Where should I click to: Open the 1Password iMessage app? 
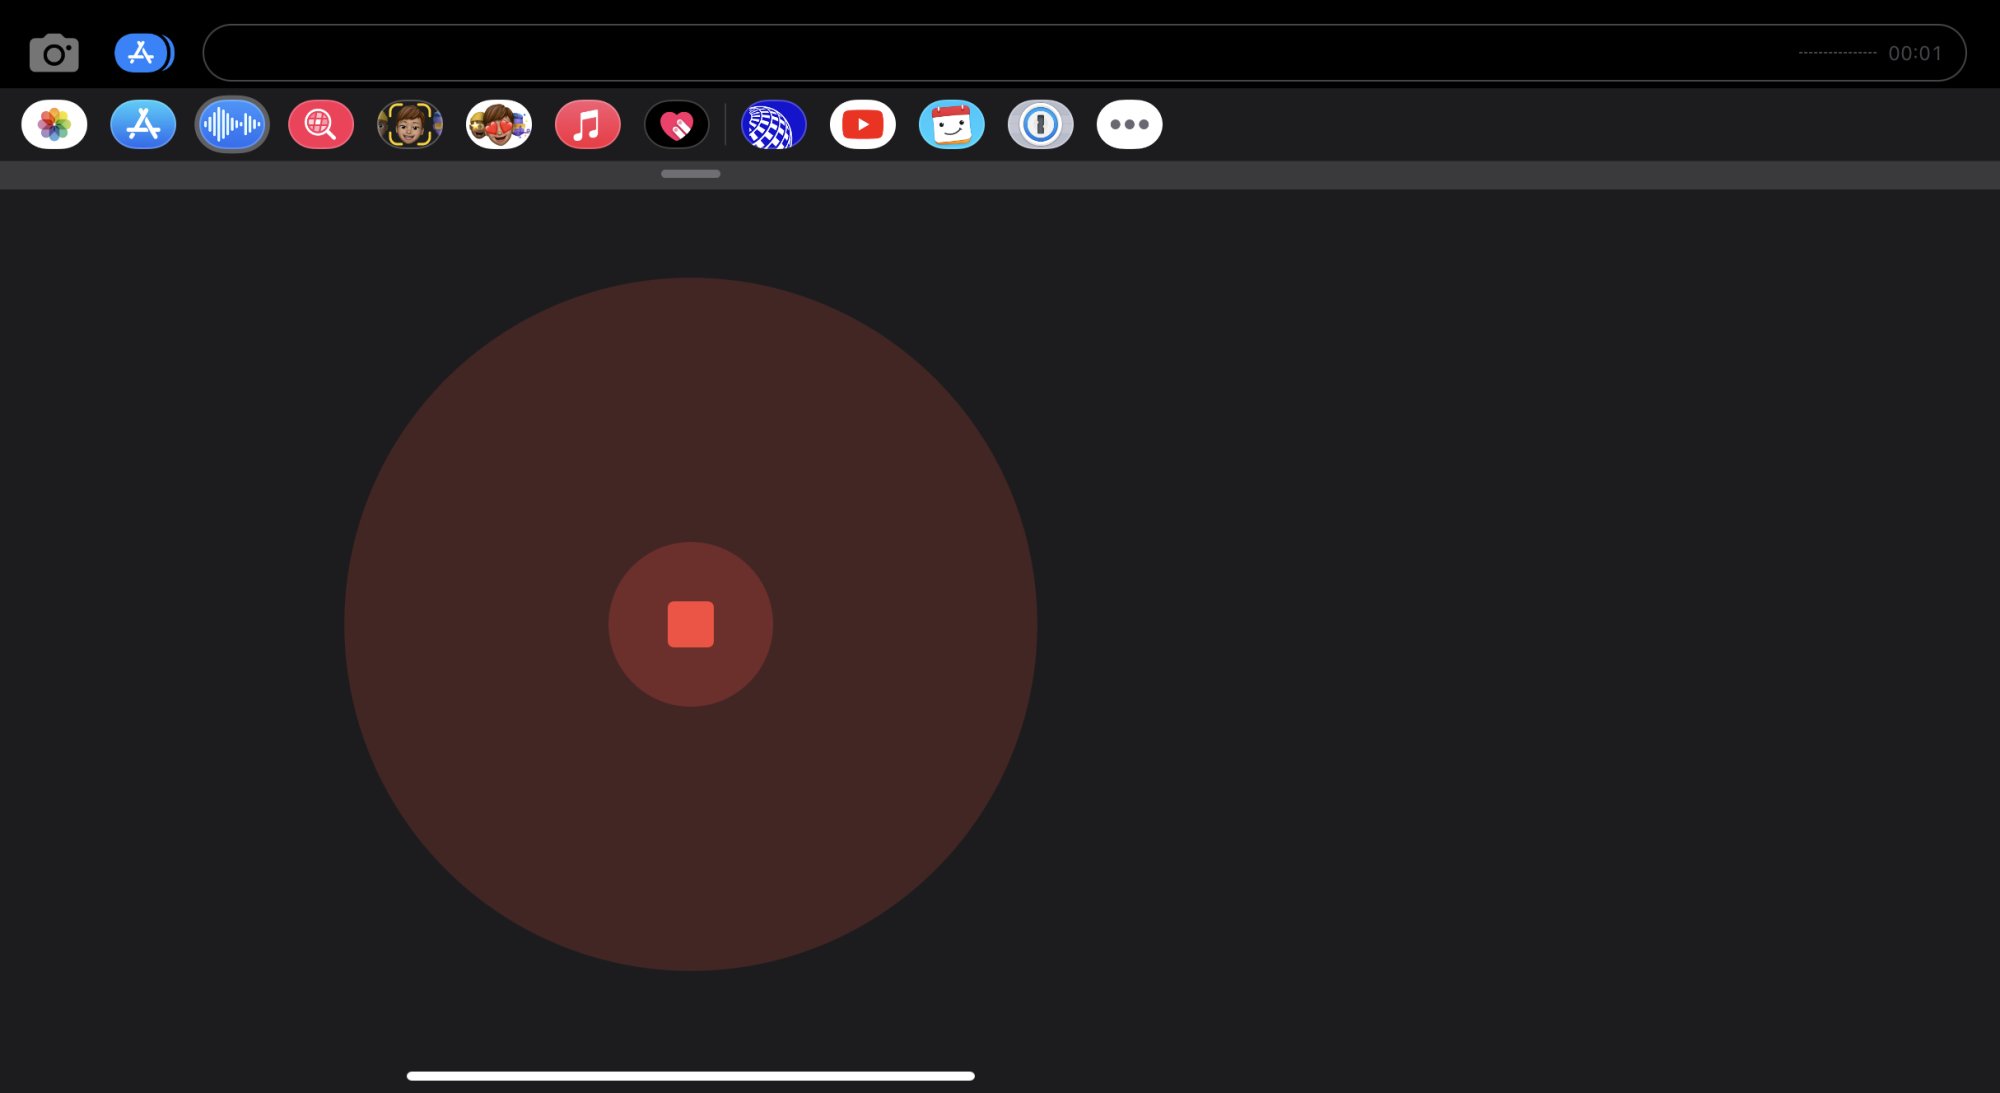1040,125
